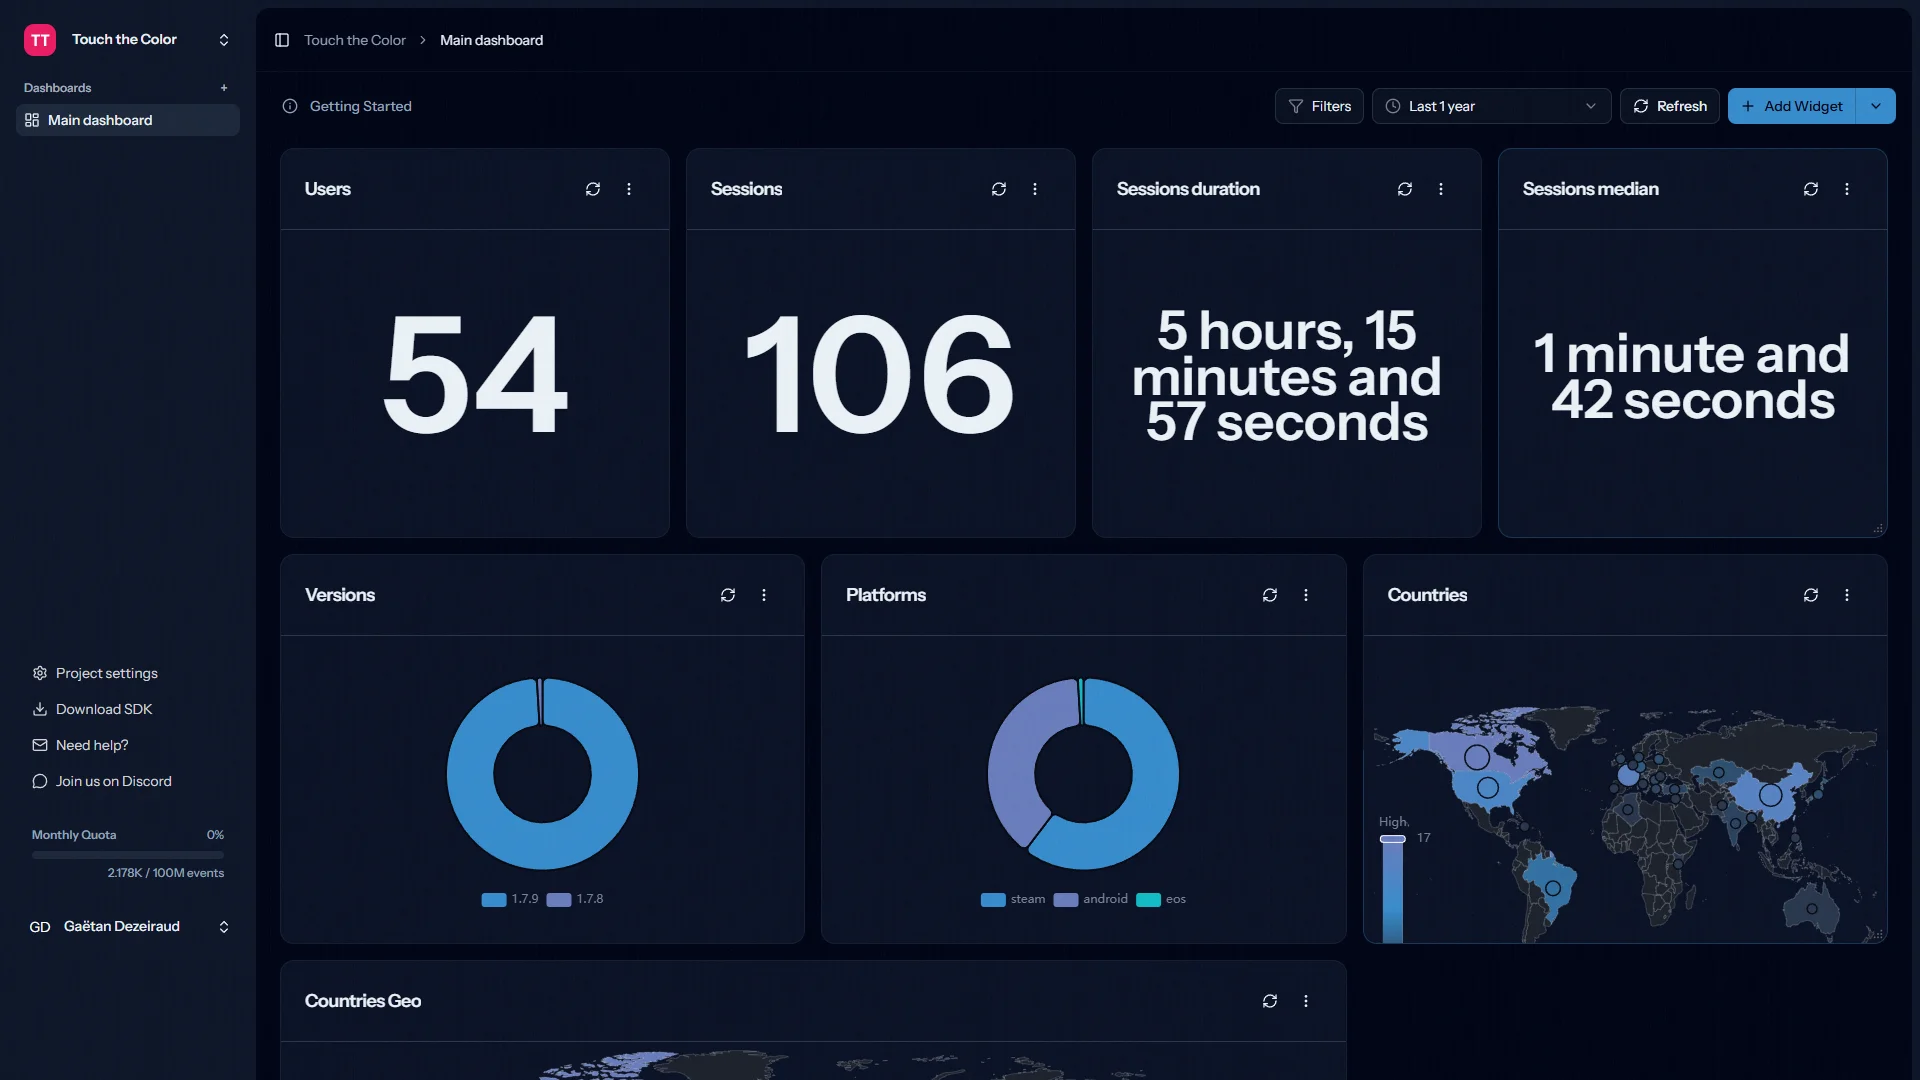Add a new dashboard with plus icon
Viewport: 1920px width, 1080px height.
224,88
